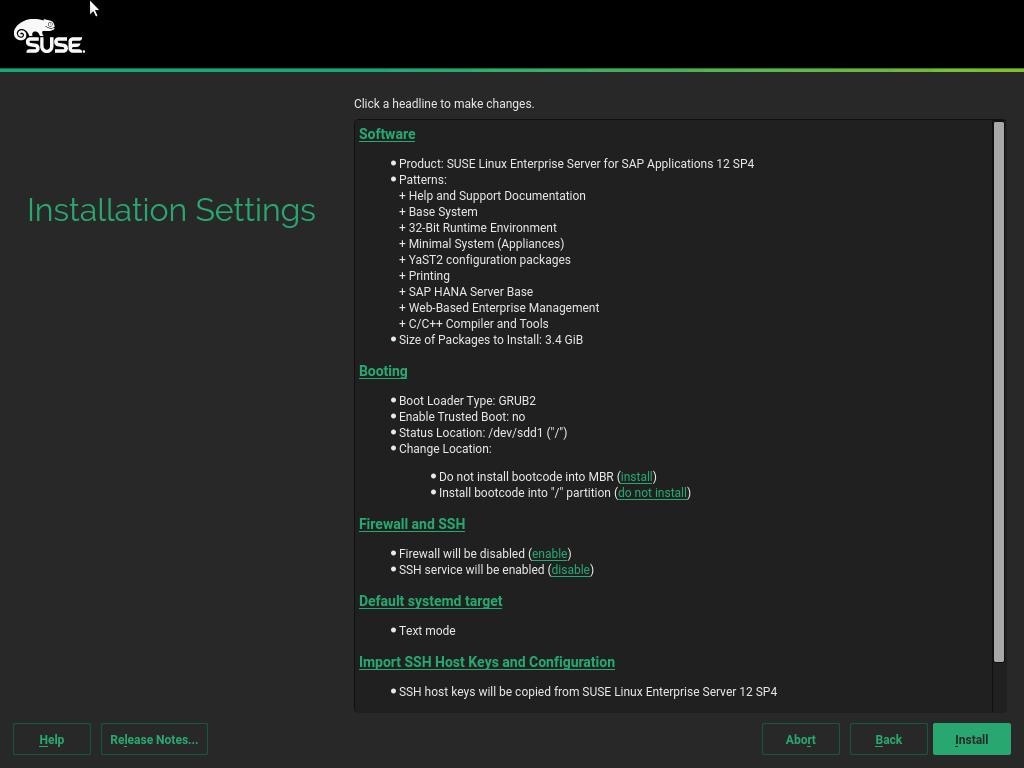This screenshot has width=1024, height=768.
Task: Select 'Patterns:' label text
Action: coord(423,180)
